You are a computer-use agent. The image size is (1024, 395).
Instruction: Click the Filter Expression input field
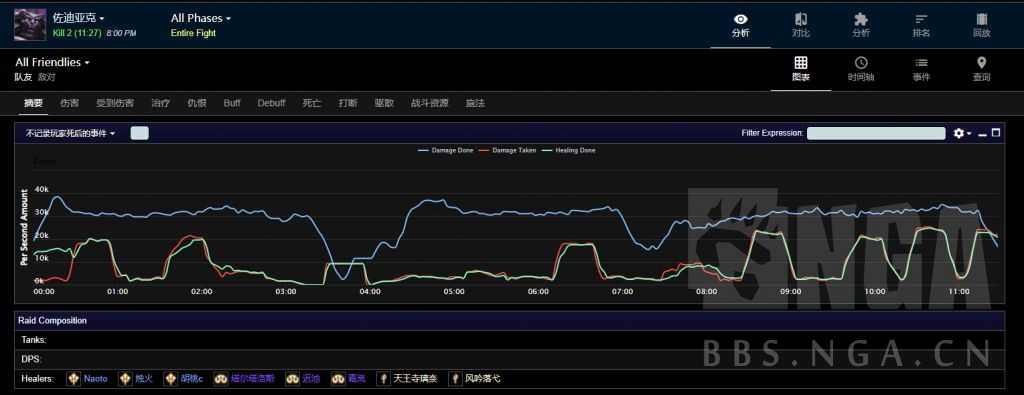pyautogui.click(x=876, y=133)
